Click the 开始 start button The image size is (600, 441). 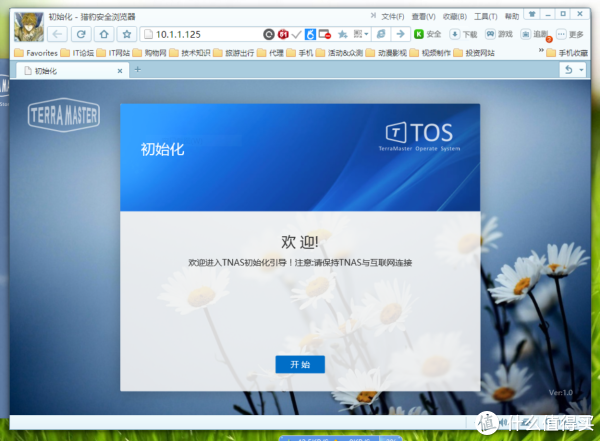coord(300,364)
